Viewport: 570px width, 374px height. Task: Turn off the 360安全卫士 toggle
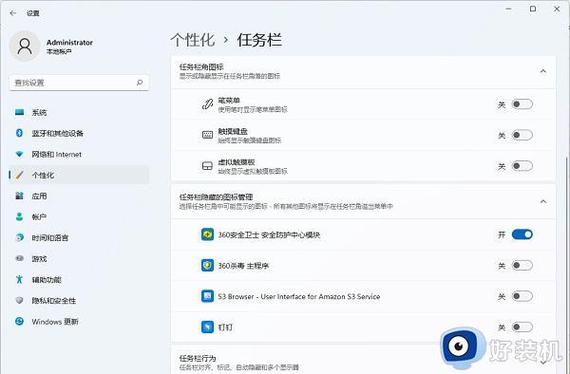(522, 234)
